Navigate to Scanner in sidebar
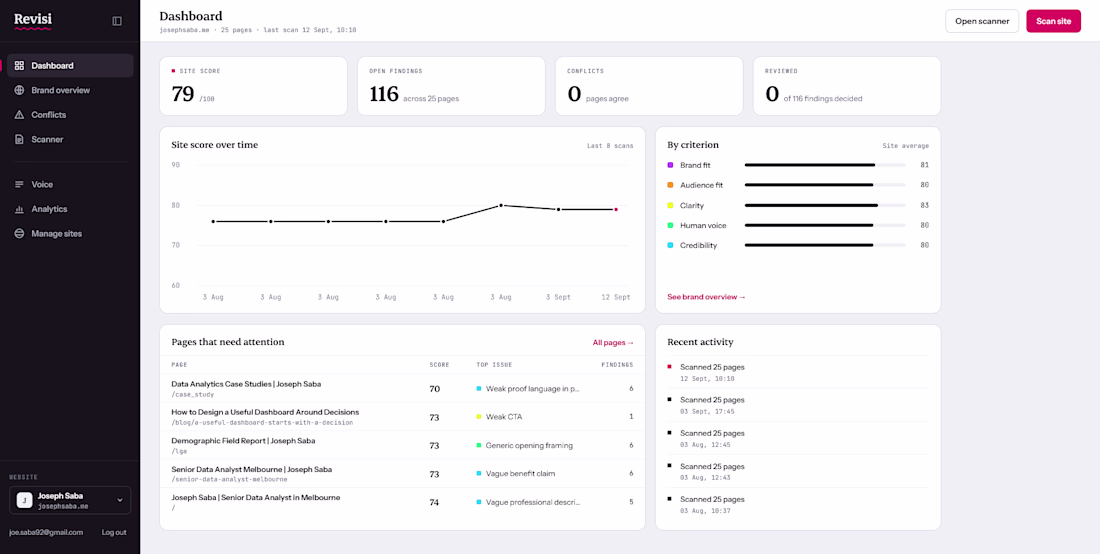The height and width of the screenshot is (554, 1100). tap(70, 140)
